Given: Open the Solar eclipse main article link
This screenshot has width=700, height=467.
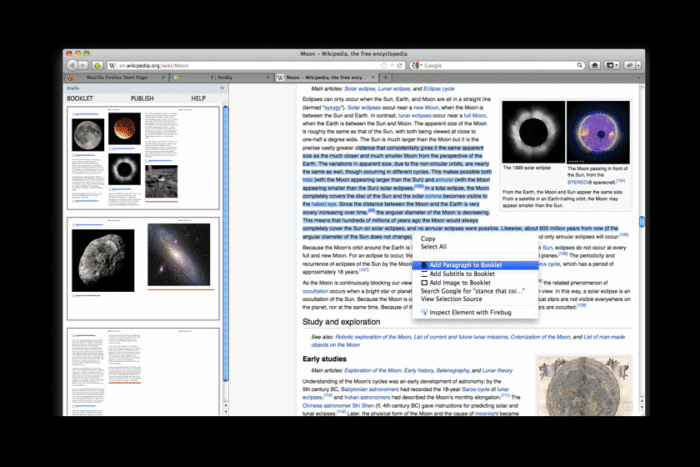Looking at the screenshot, I should pyautogui.click(x=359, y=89).
